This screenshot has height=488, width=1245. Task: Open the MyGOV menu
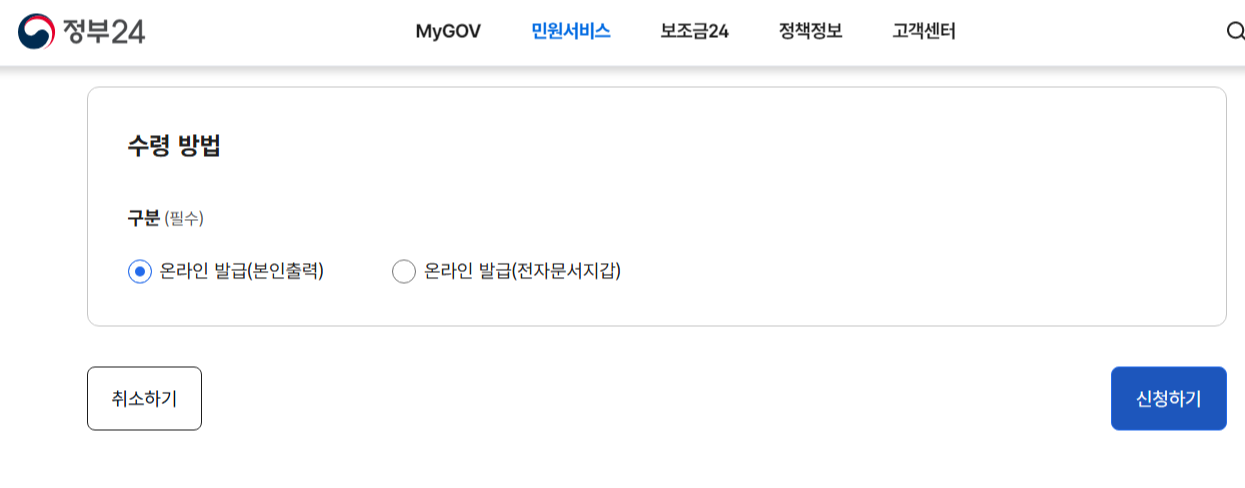coord(448,31)
